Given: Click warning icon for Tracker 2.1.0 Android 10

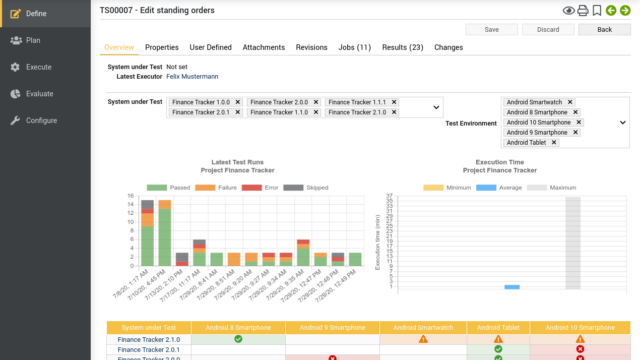Looking at the screenshot, I should [x=580, y=339].
